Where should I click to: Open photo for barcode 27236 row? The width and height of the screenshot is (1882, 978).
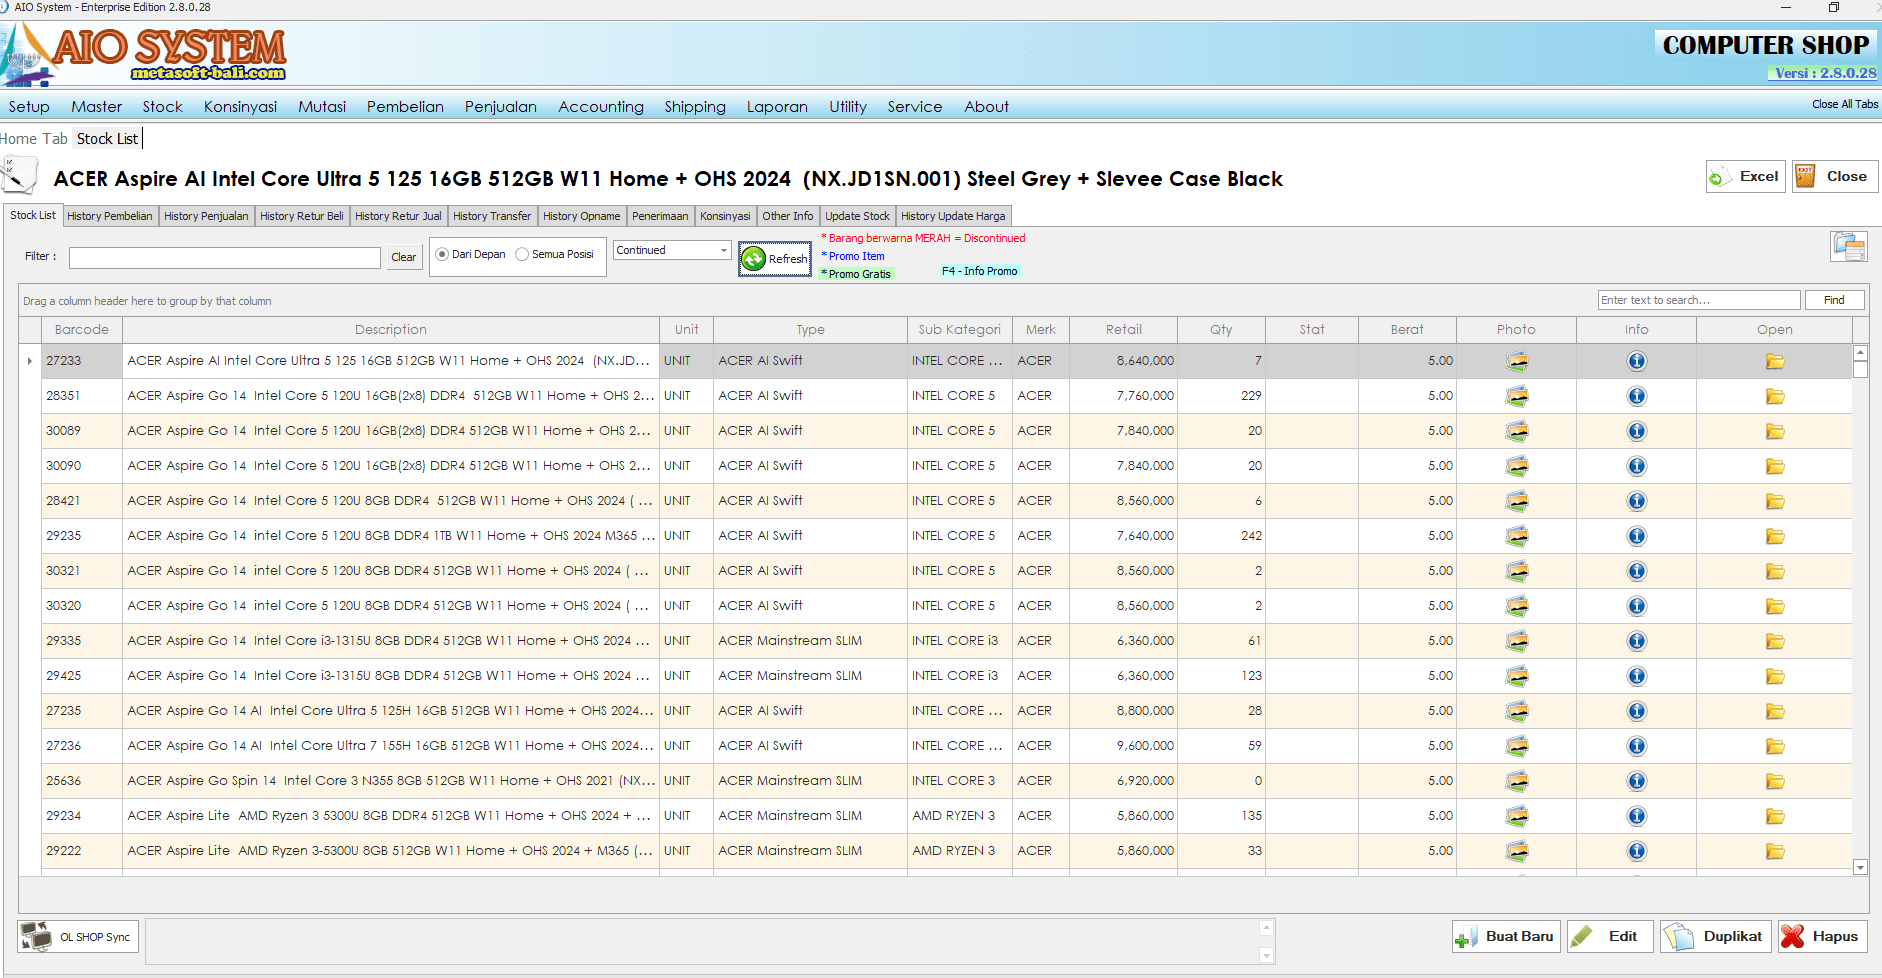coord(1516,746)
